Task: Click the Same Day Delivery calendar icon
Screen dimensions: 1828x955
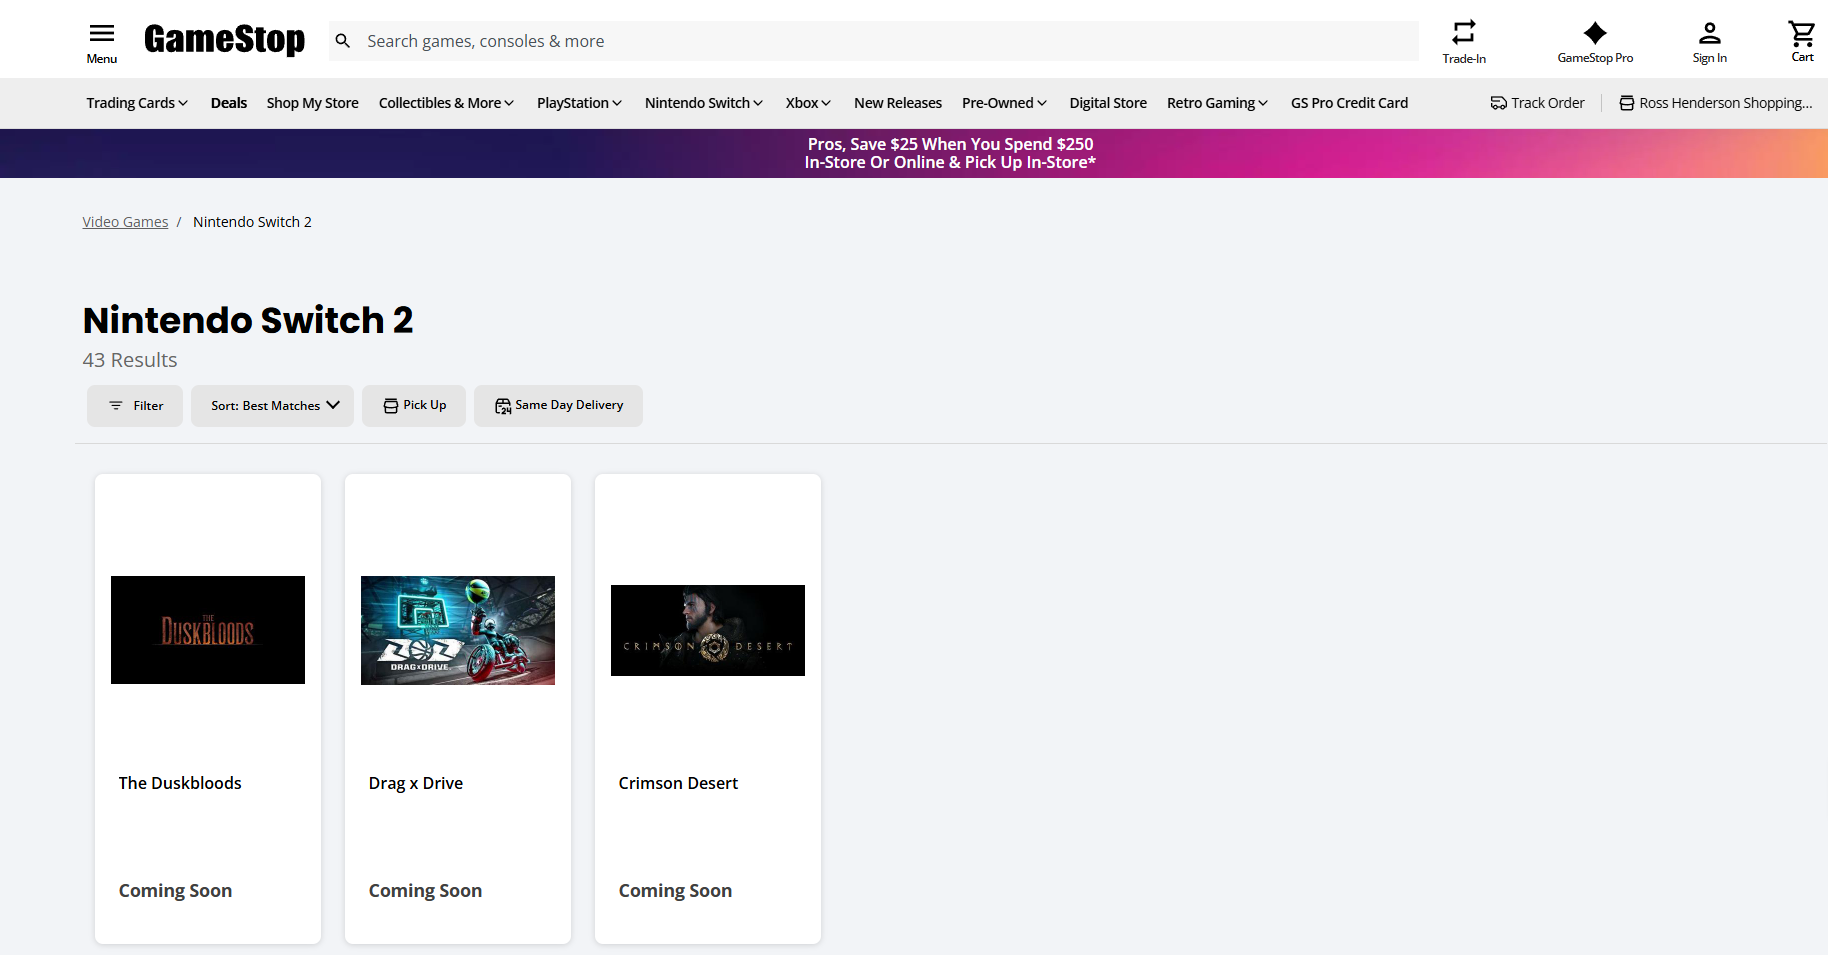Action: click(503, 406)
